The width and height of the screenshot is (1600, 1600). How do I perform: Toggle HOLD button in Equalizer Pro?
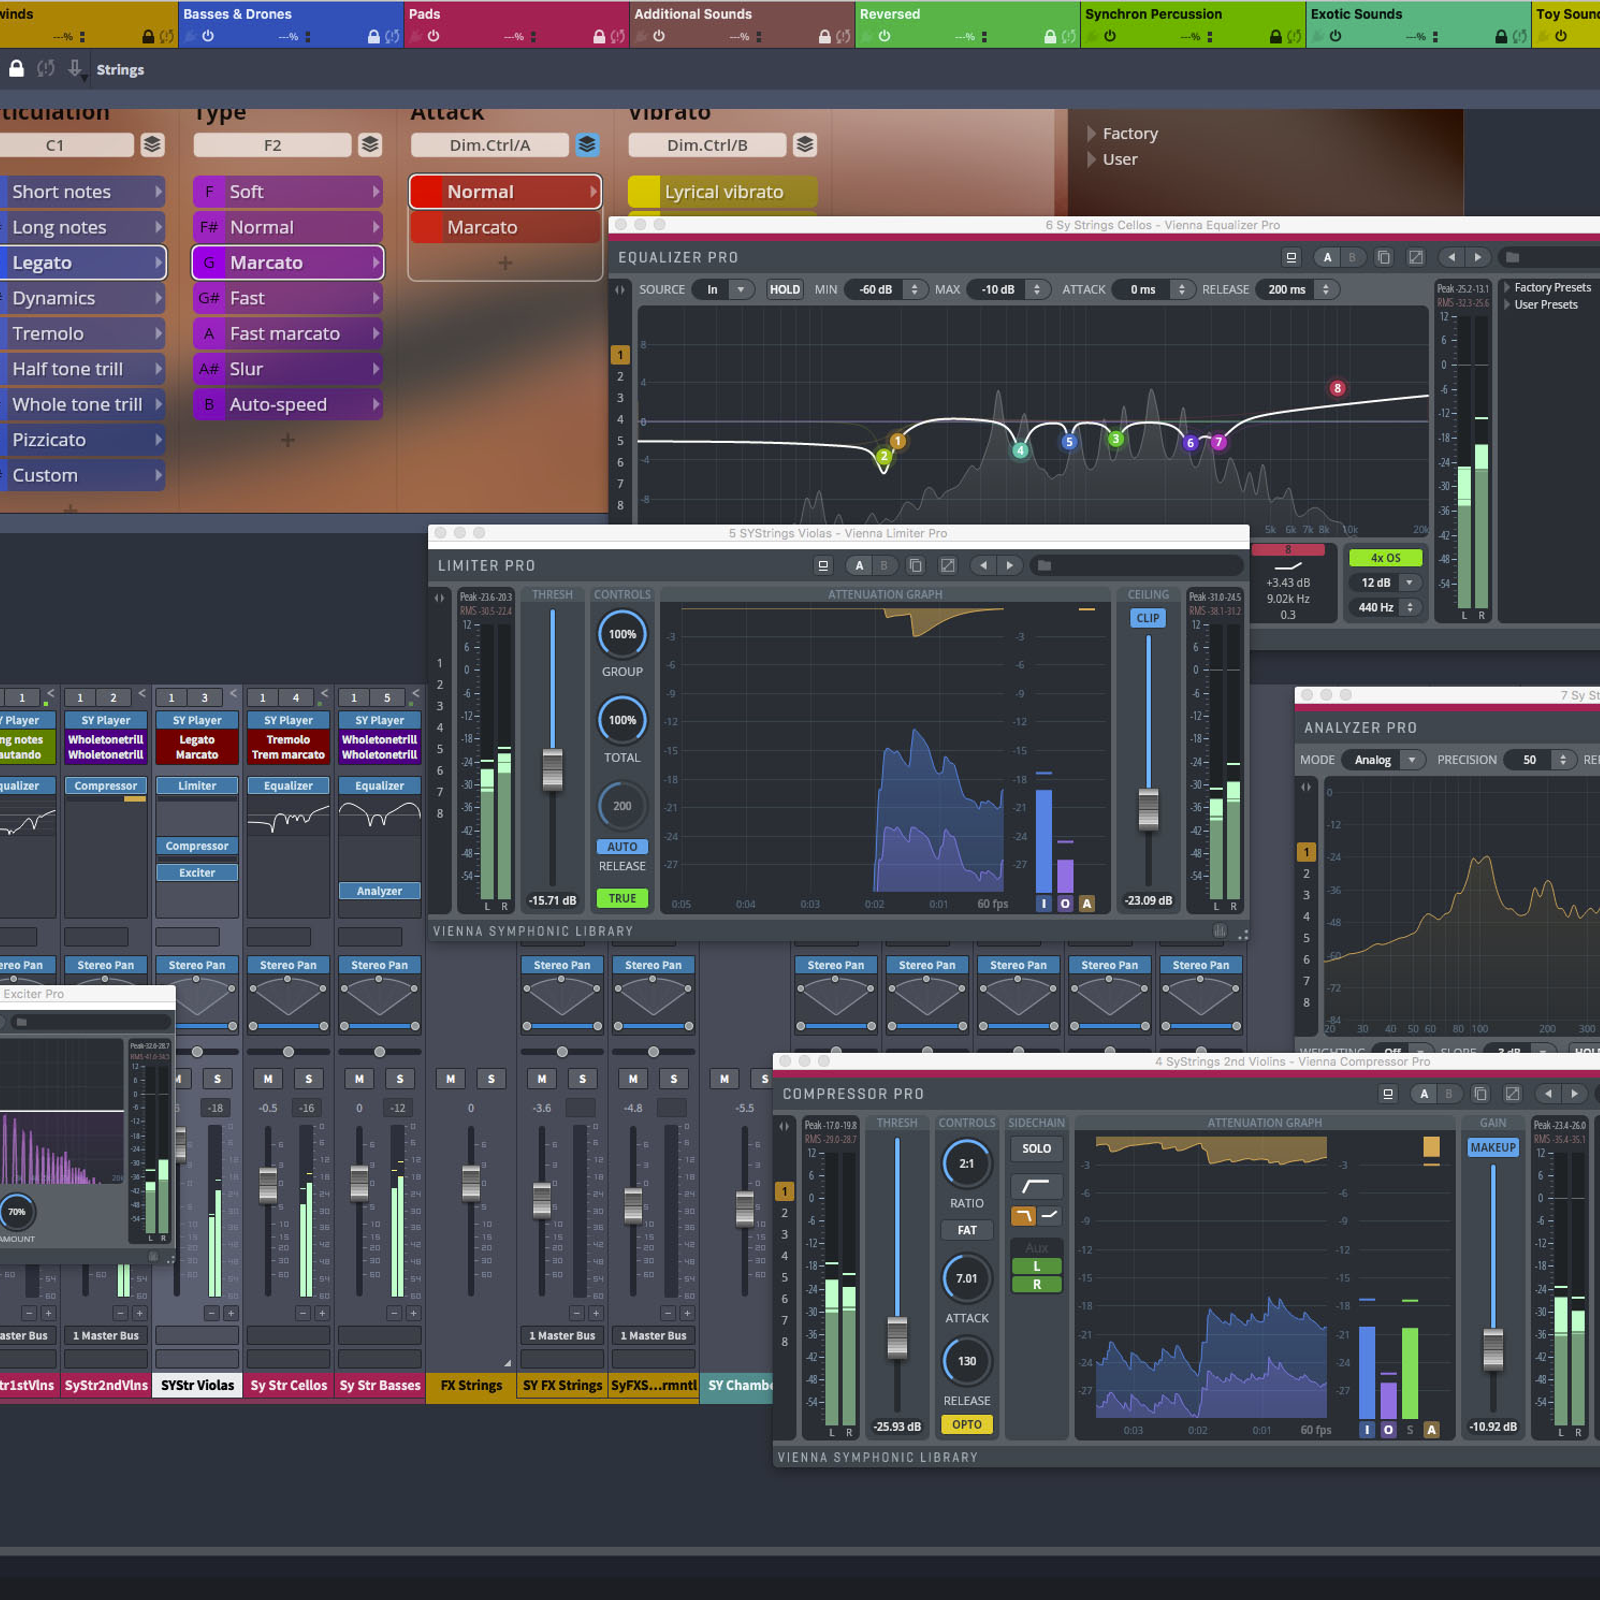click(785, 290)
